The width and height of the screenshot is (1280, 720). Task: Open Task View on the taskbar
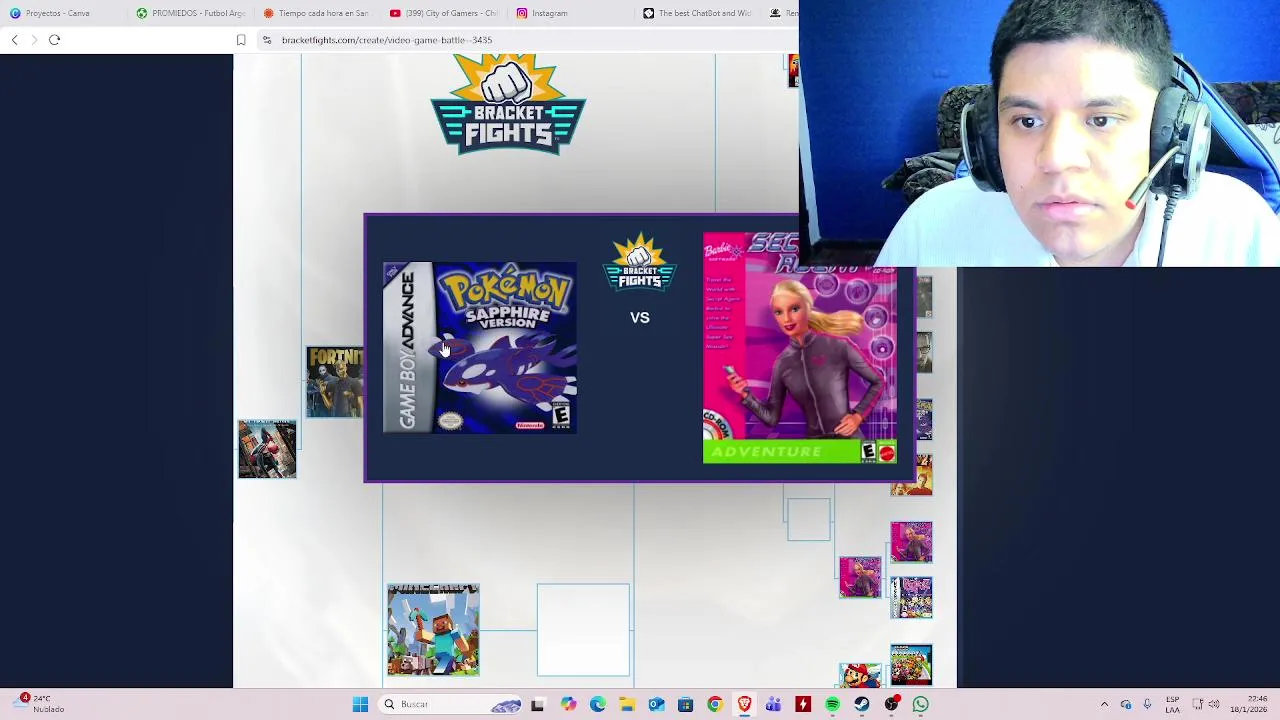(x=537, y=704)
